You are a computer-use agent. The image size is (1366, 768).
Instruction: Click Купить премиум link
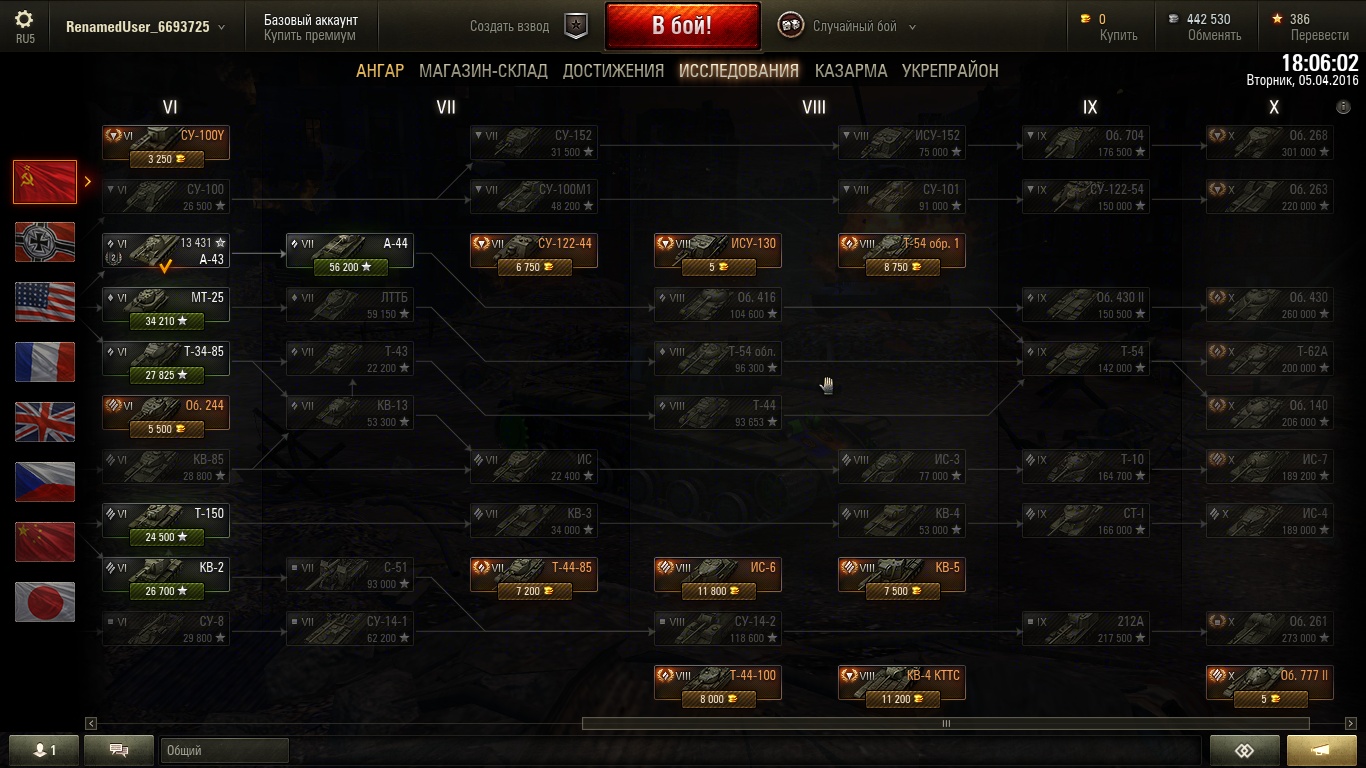pyautogui.click(x=310, y=36)
